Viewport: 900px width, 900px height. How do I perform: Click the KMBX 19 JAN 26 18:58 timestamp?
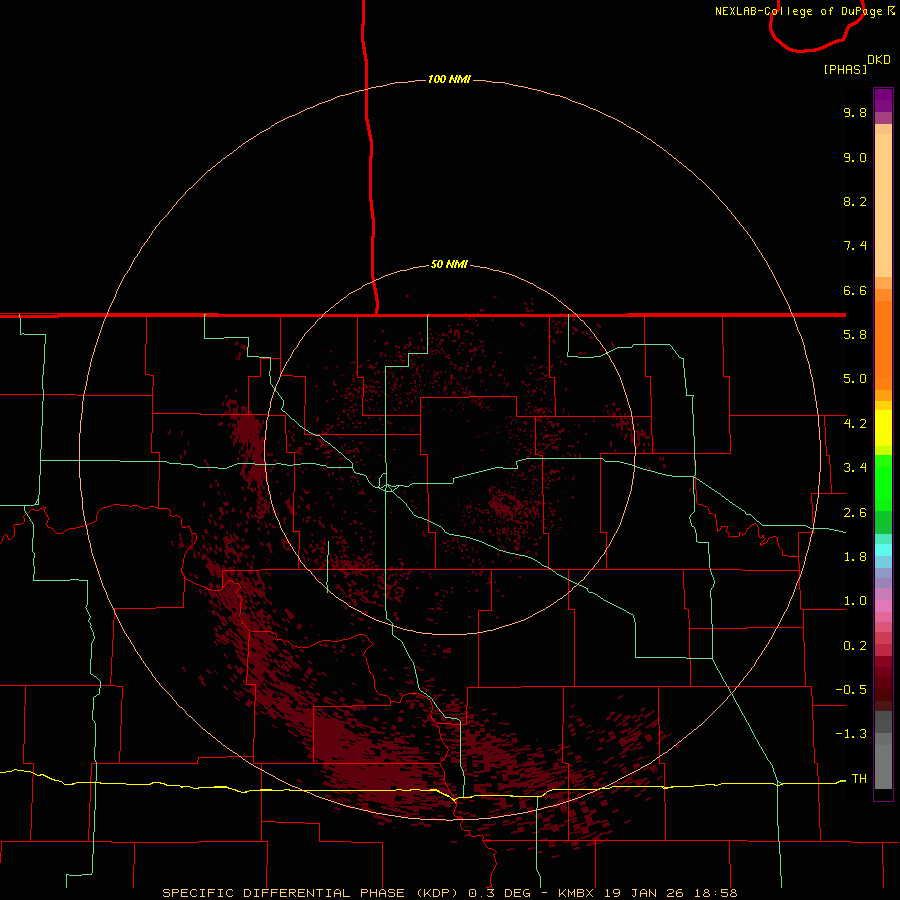(x=647, y=893)
